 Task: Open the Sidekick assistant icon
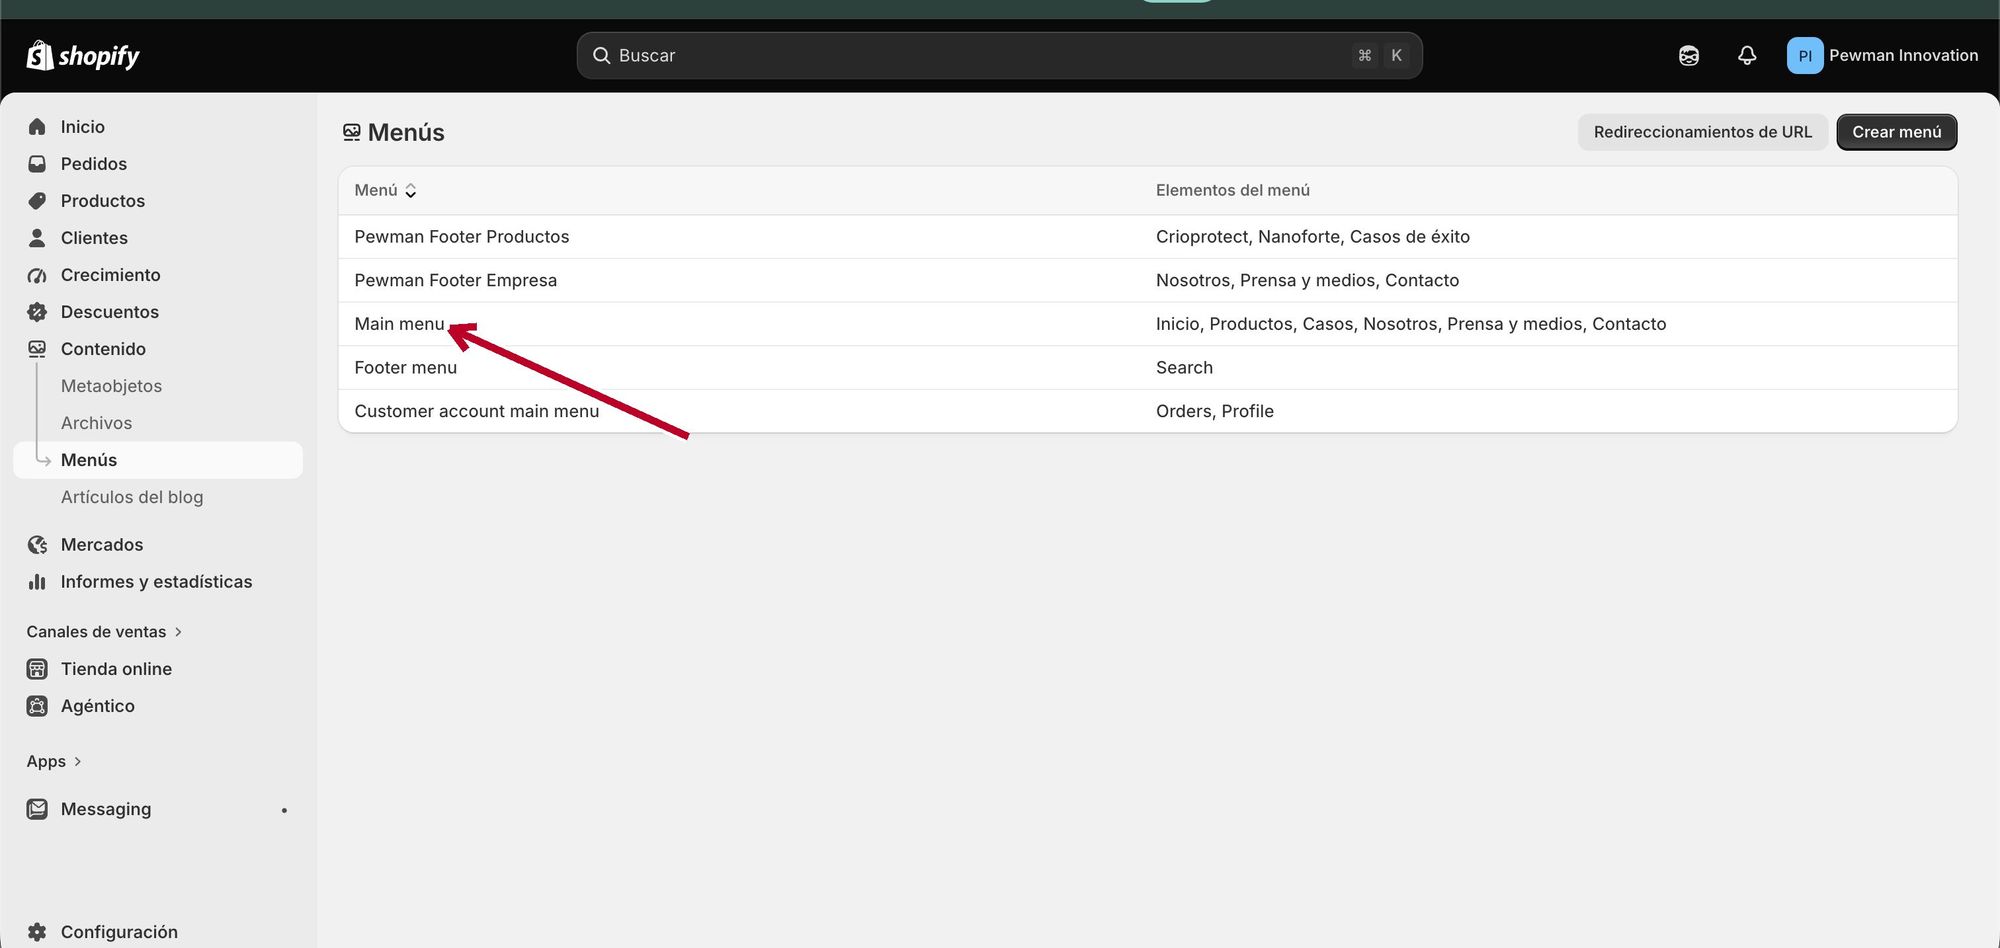click(1689, 56)
